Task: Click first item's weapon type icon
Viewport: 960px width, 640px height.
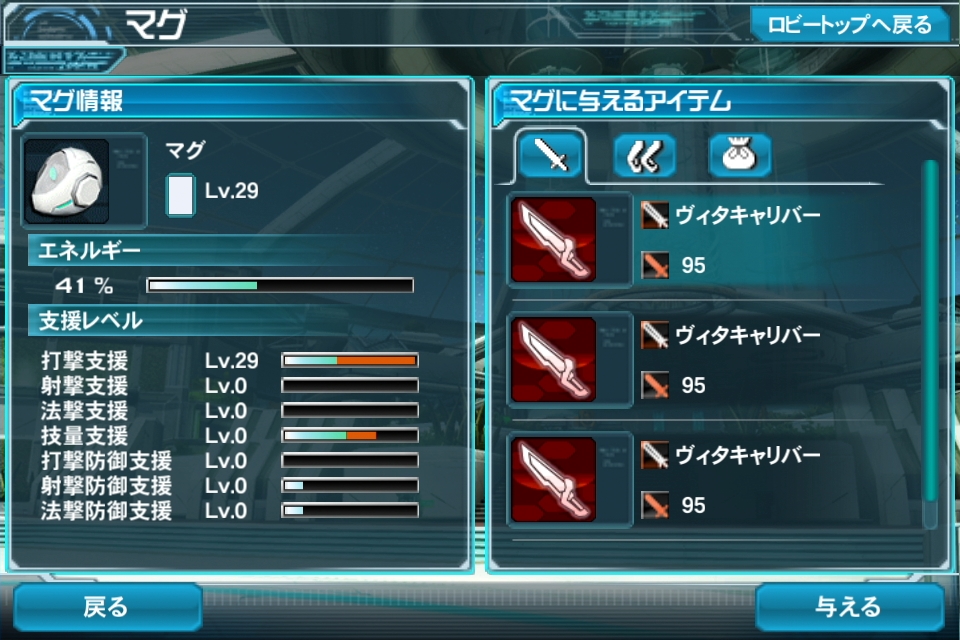Action: tap(654, 215)
